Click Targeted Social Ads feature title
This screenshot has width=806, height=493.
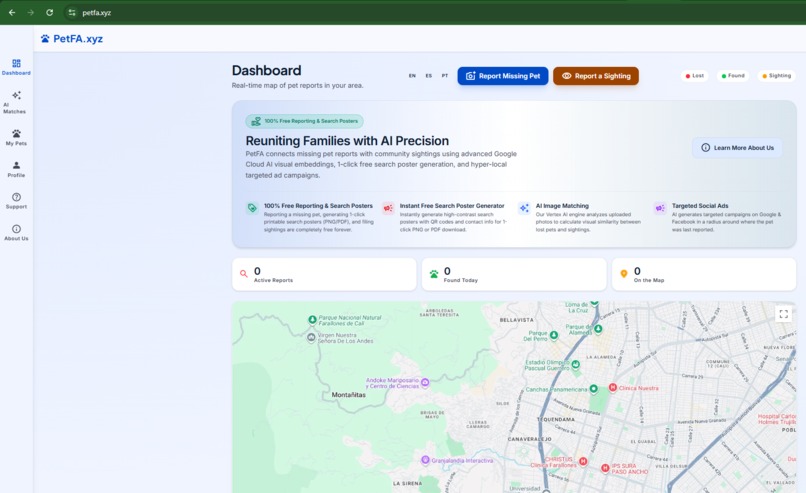(x=700, y=206)
